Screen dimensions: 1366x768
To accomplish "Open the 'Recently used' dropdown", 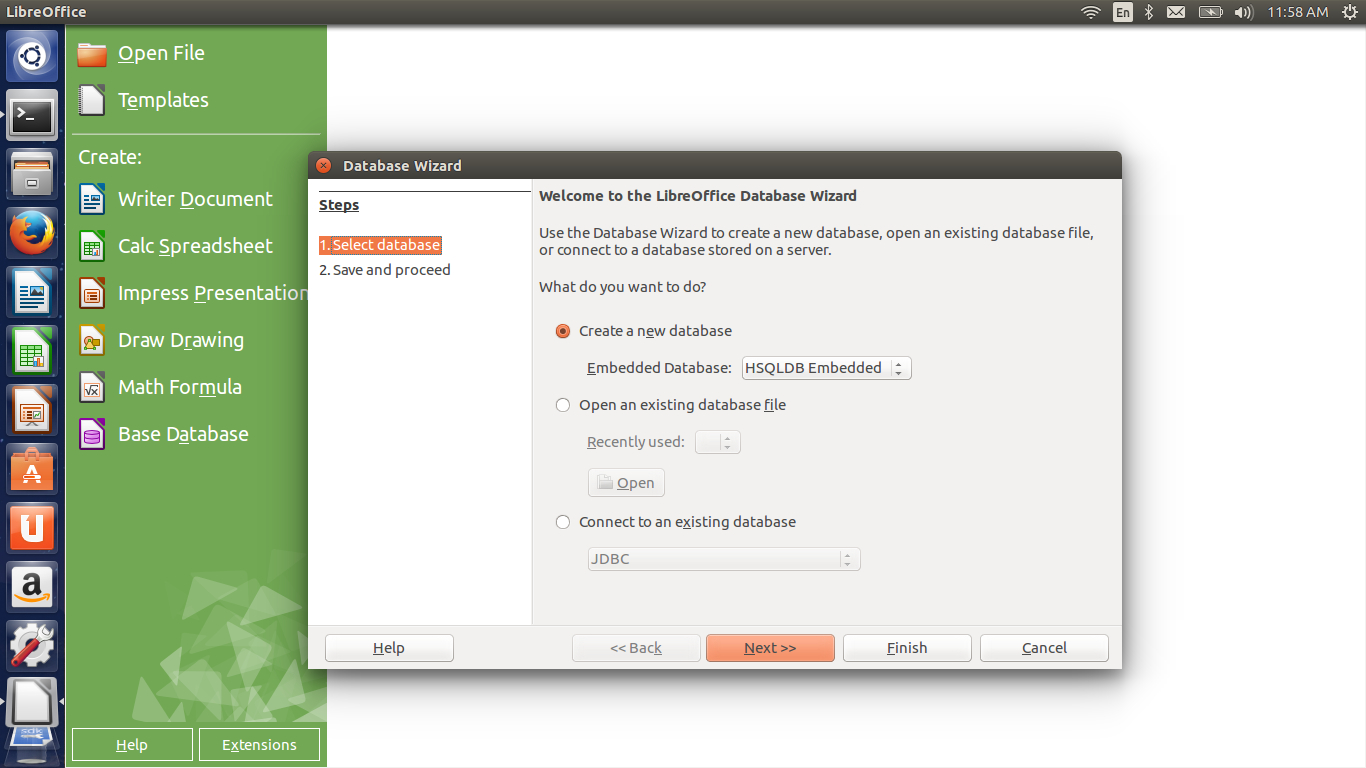I will 718,442.
